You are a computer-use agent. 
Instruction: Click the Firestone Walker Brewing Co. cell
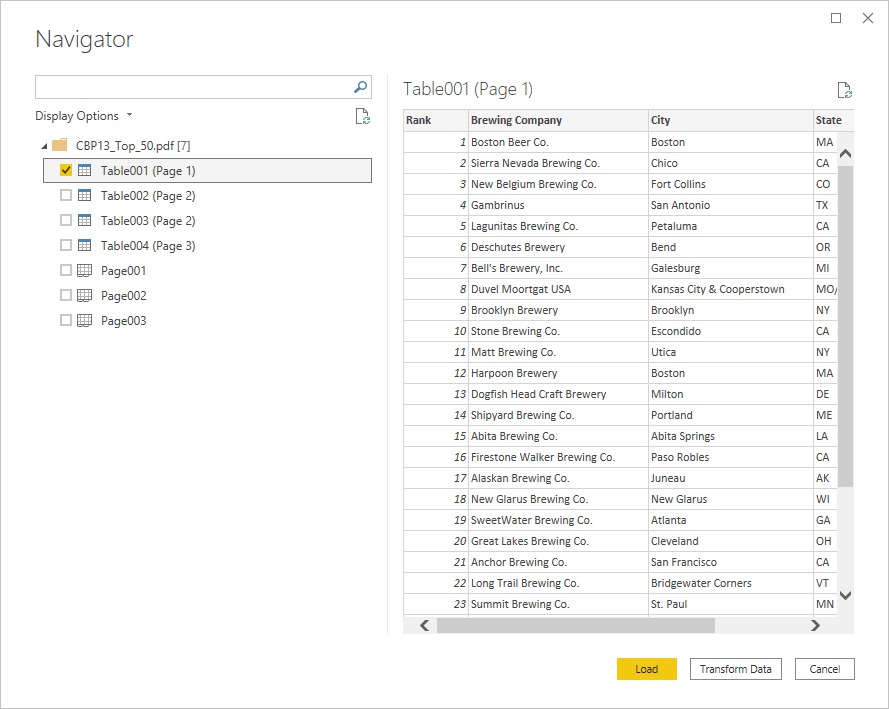[558, 456]
